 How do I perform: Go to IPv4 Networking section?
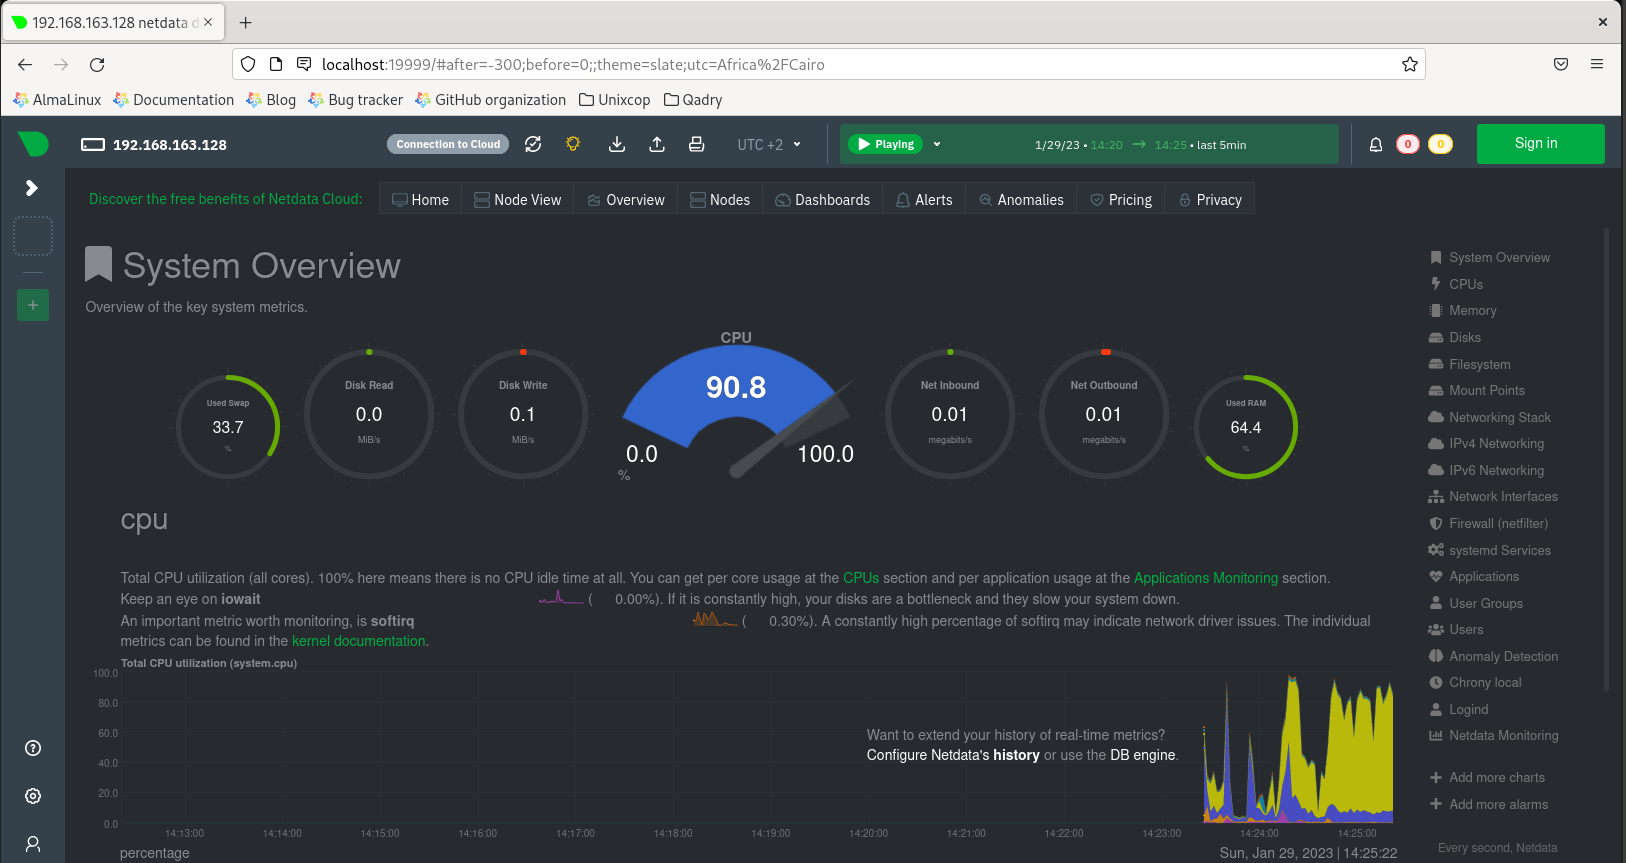[x=1487, y=444]
